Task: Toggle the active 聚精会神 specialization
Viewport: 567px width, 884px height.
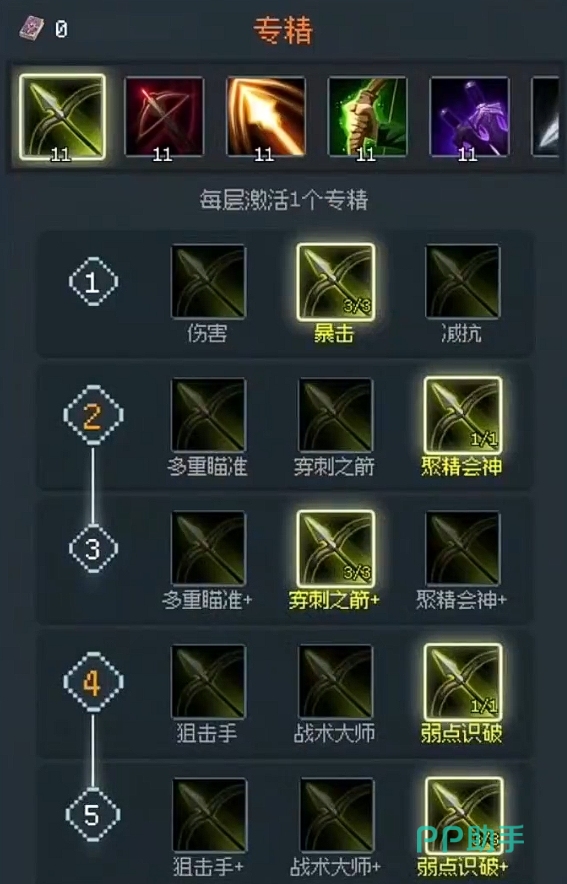Action: [x=463, y=415]
